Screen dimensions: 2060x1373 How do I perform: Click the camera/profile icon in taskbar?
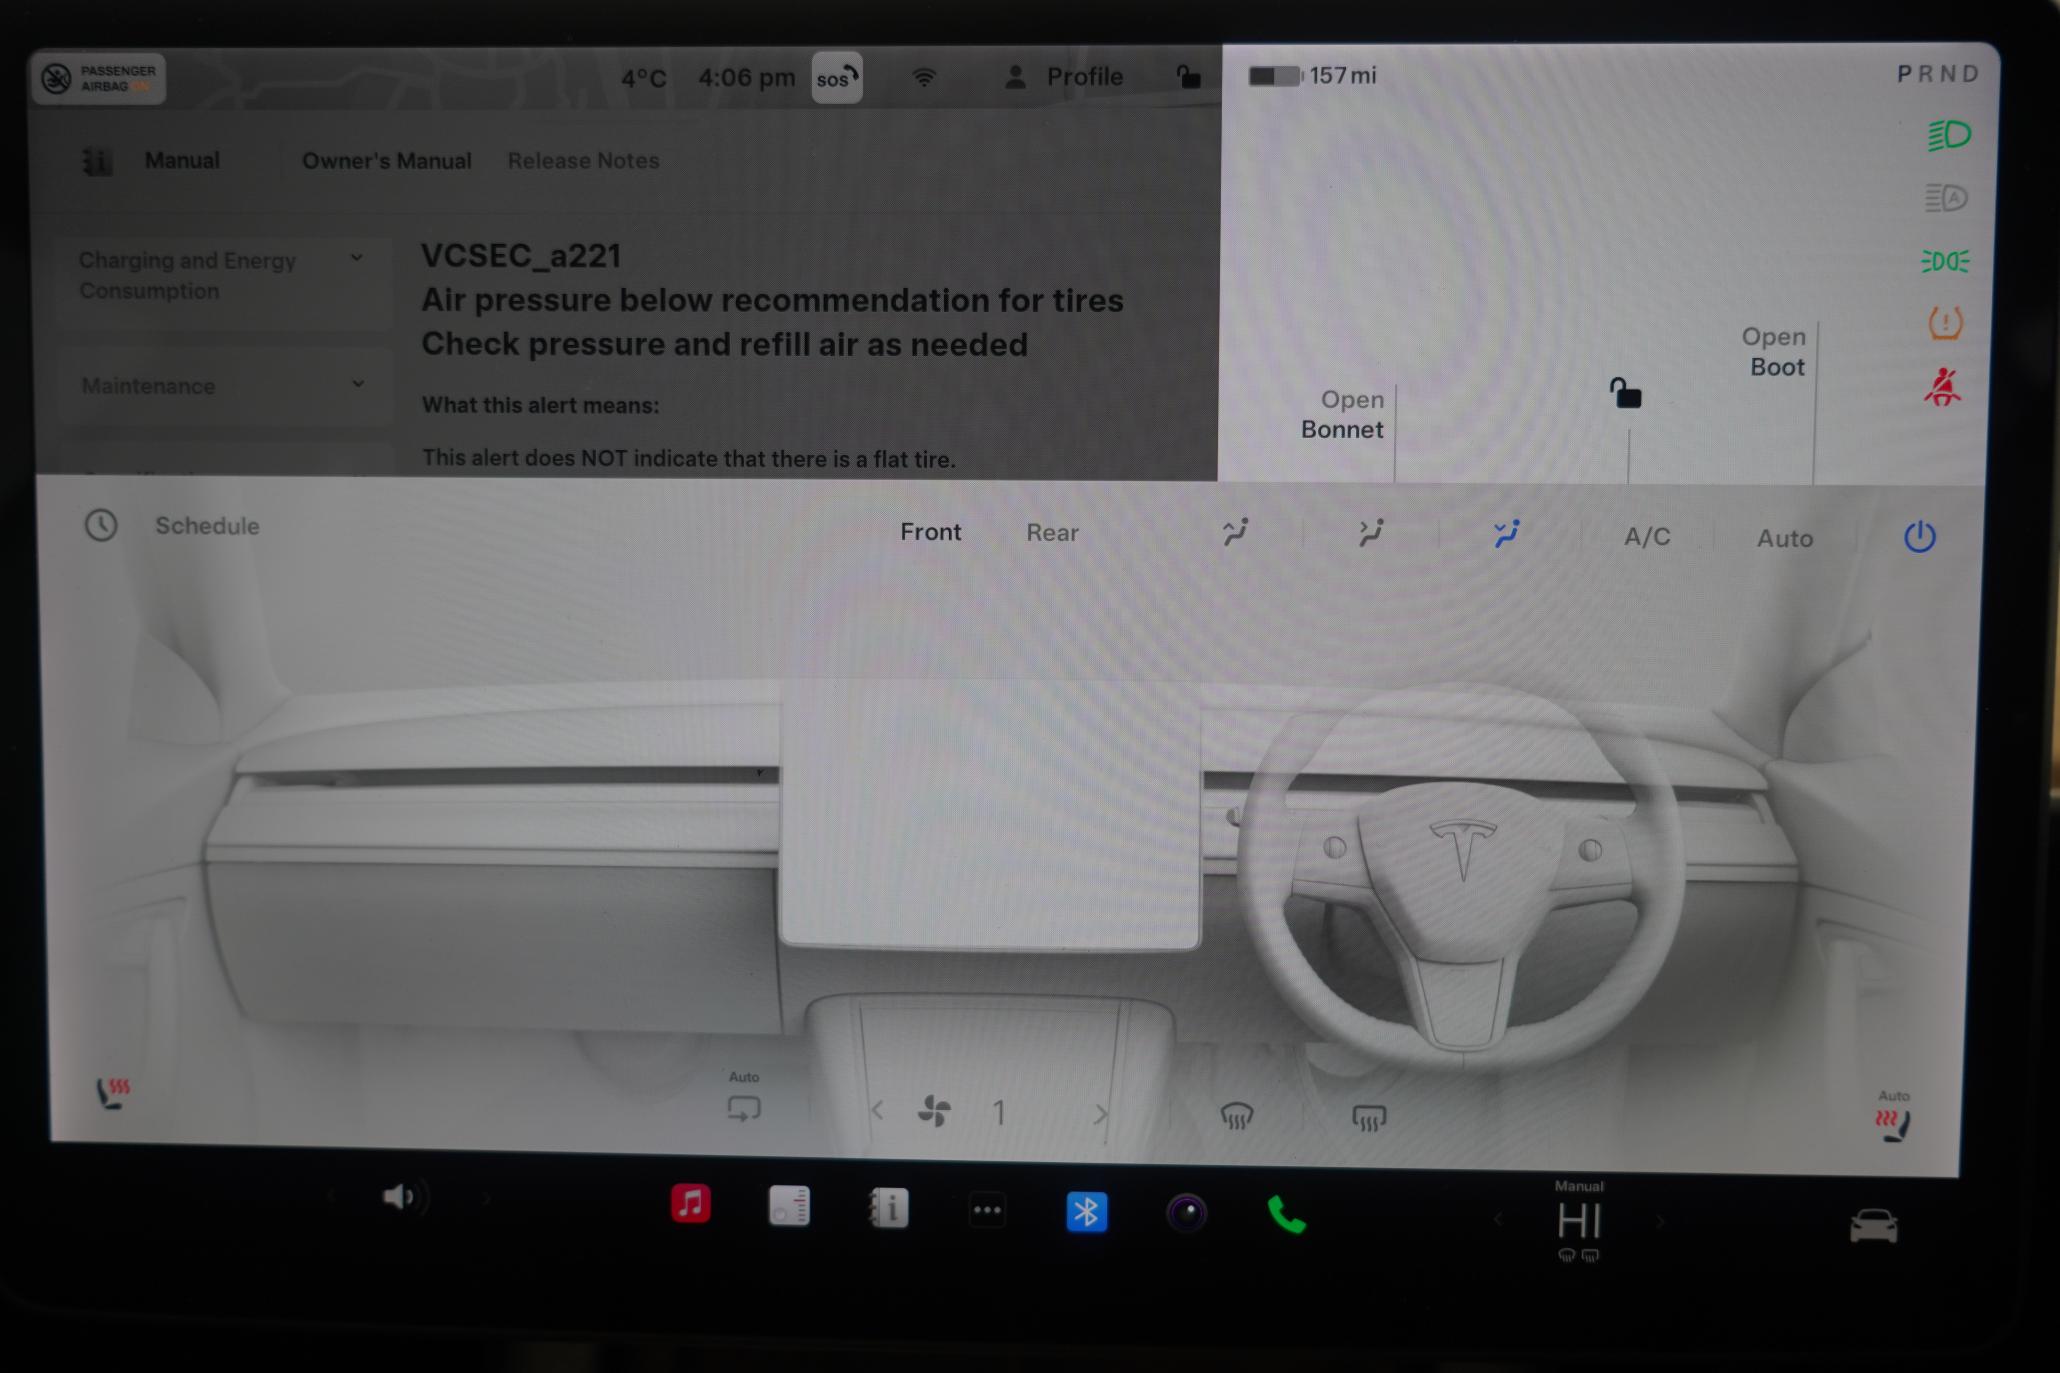pos(1187,1214)
